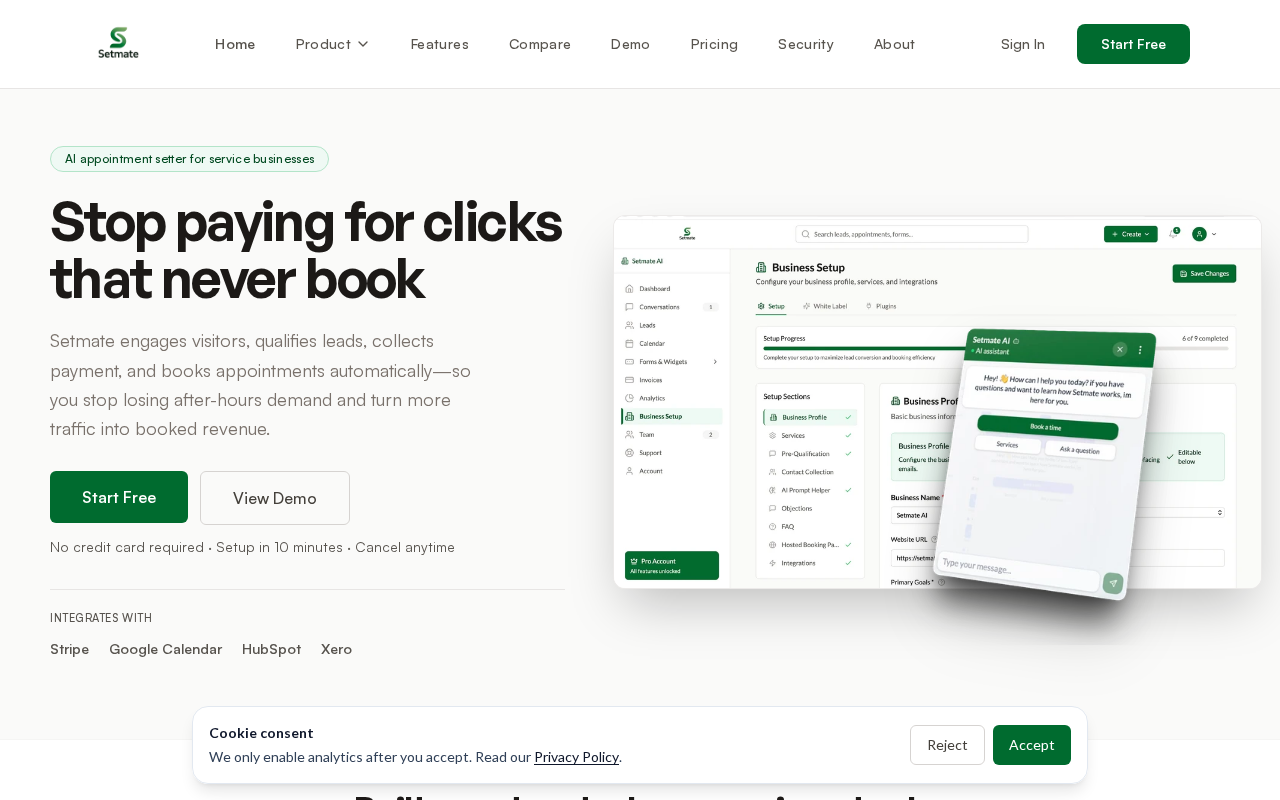This screenshot has height=800, width=1280.
Task: Click the Services gear icon under Setup Sections
Action: click(772, 435)
